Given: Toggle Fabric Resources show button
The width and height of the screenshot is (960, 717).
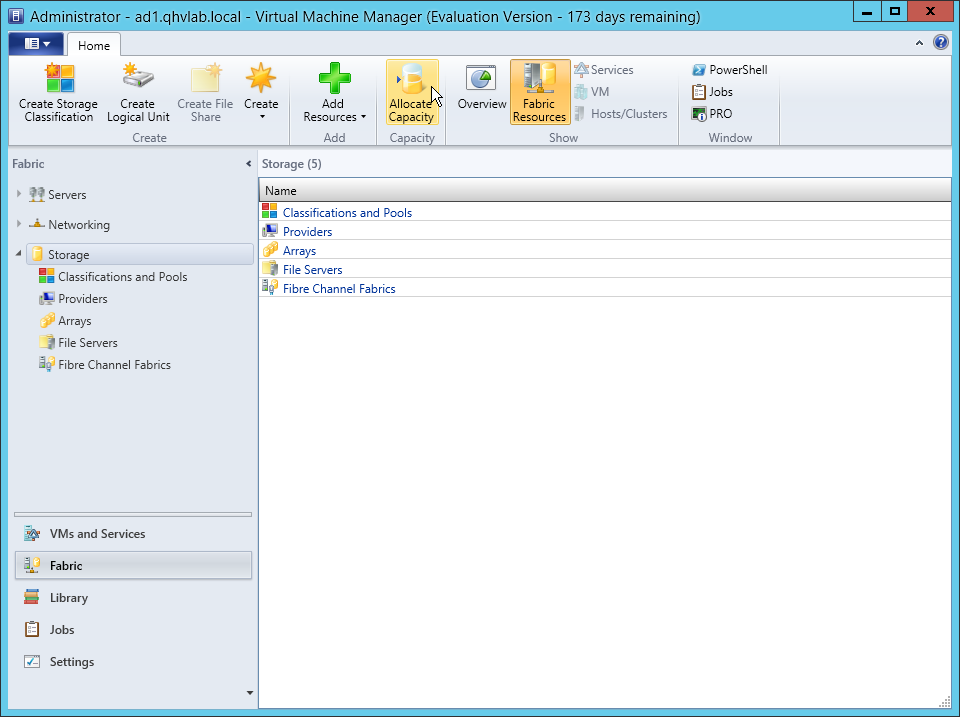Looking at the screenshot, I should 539,93.
